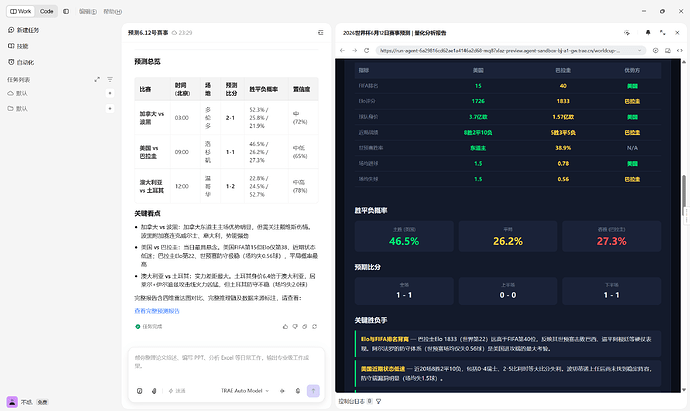Add a task to the cloud 默认 group
The width and height of the screenshot is (690, 411).
point(110,93)
